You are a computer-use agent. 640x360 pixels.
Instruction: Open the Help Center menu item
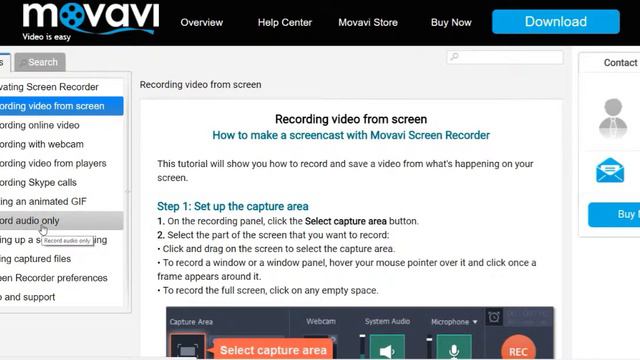point(285,22)
